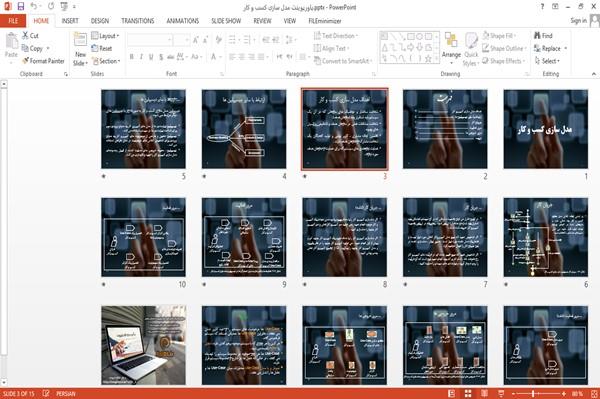Open the font size combo box
This screenshot has width=600, height=399.
pyautogui.click(x=181, y=40)
